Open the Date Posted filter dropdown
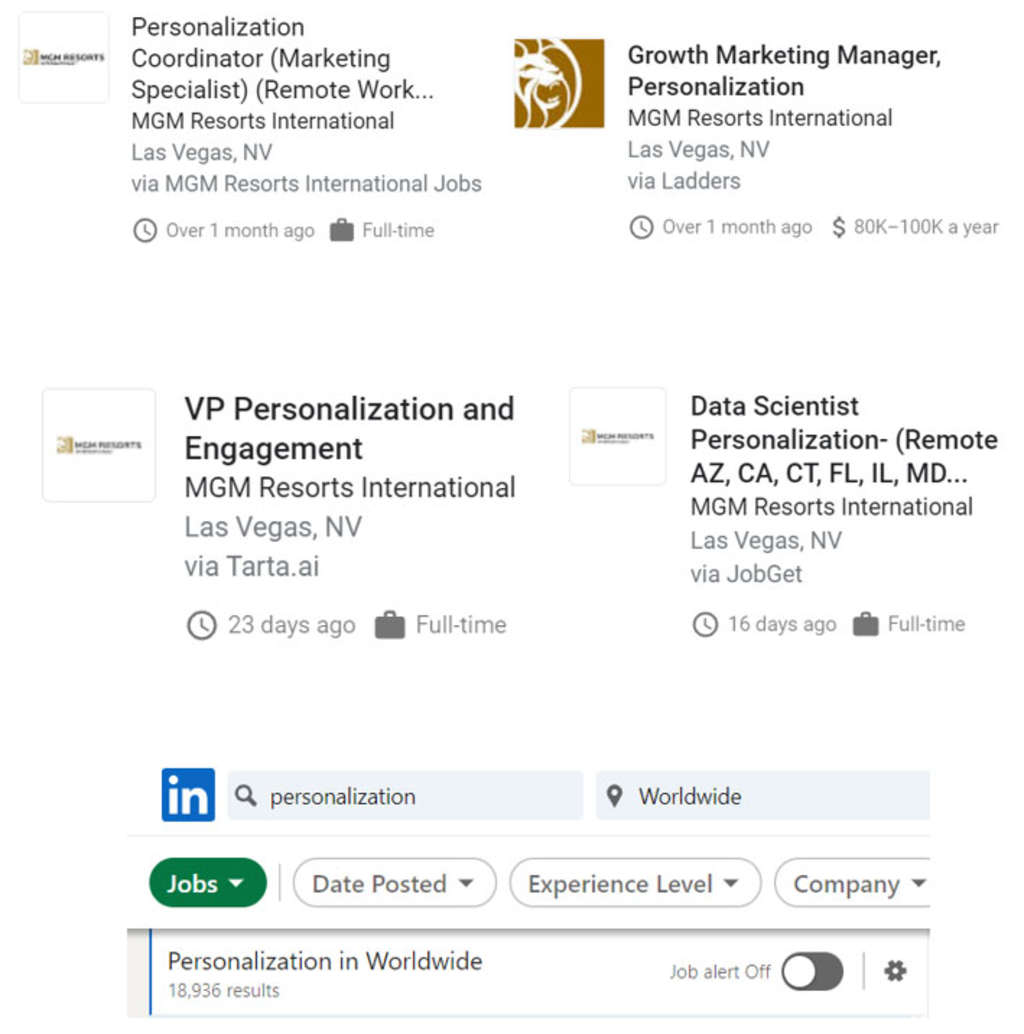 point(394,883)
